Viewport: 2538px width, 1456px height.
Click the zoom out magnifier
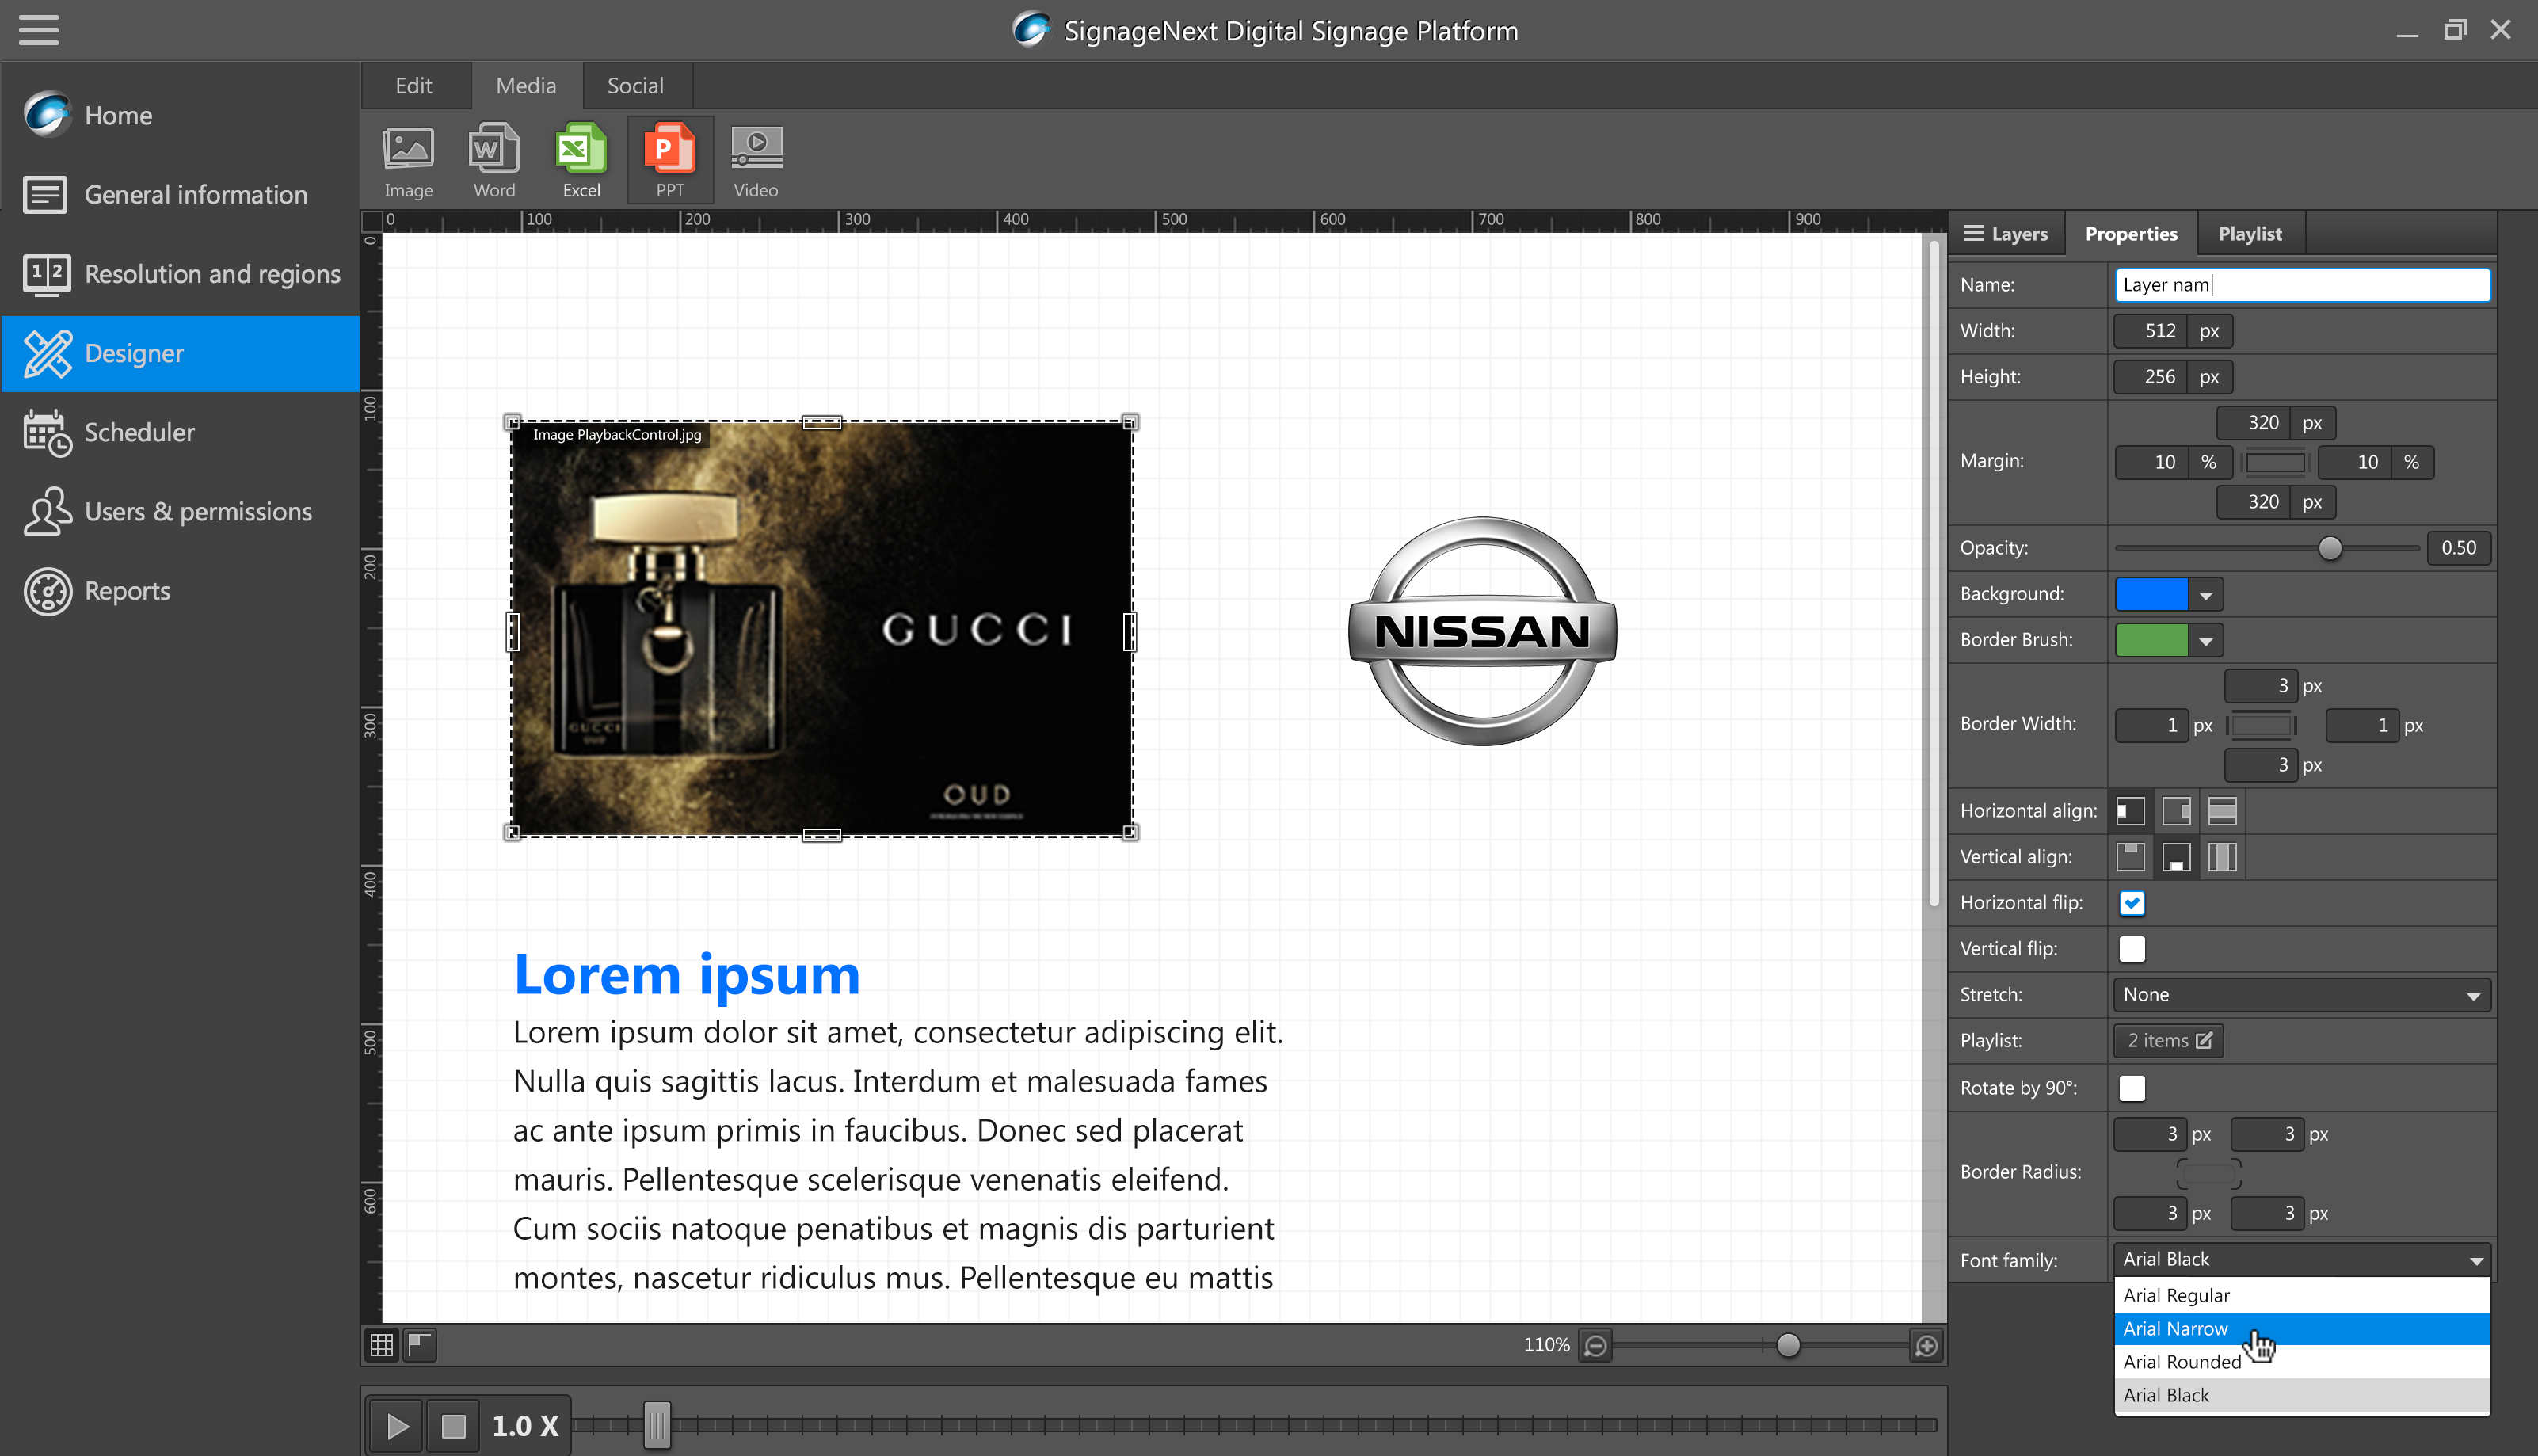click(x=1596, y=1346)
